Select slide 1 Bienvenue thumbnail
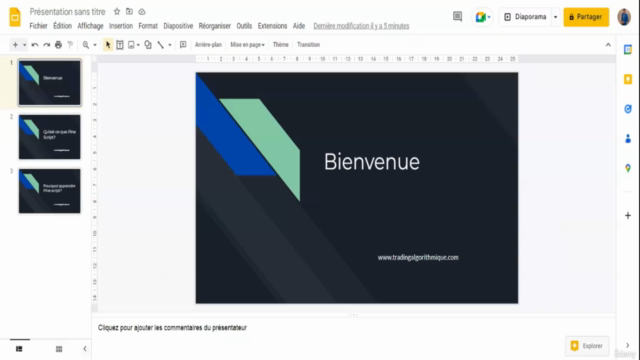The height and width of the screenshot is (360, 640). [x=49, y=82]
